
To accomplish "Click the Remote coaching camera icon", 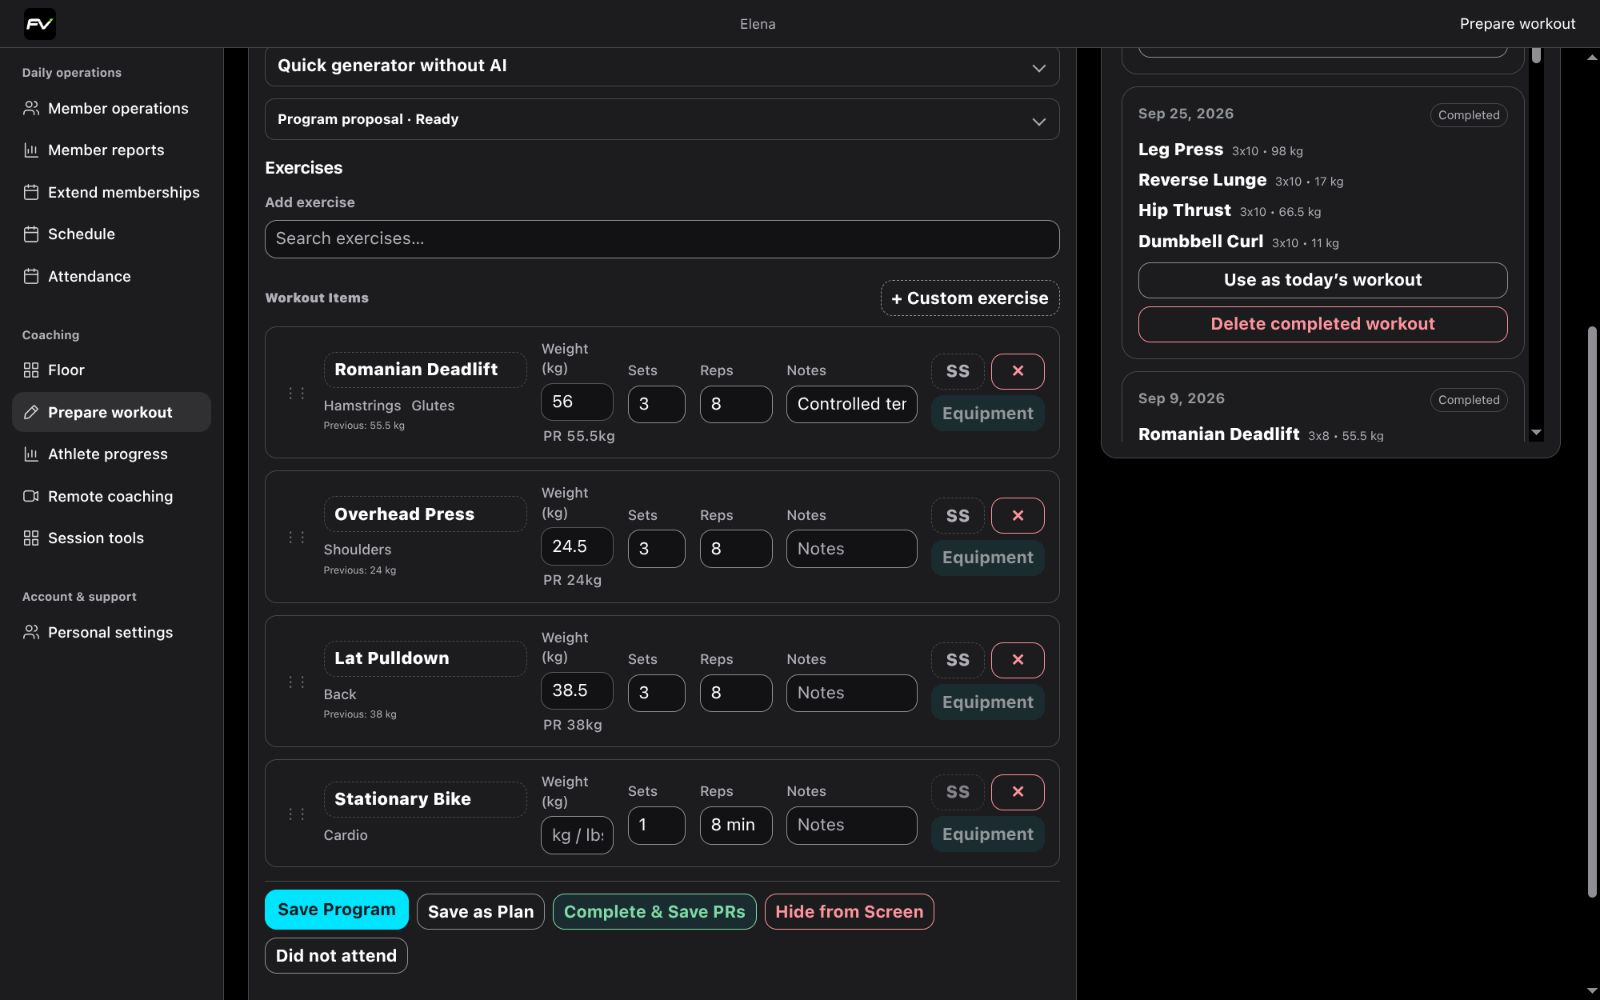I will pyautogui.click(x=31, y=496).
